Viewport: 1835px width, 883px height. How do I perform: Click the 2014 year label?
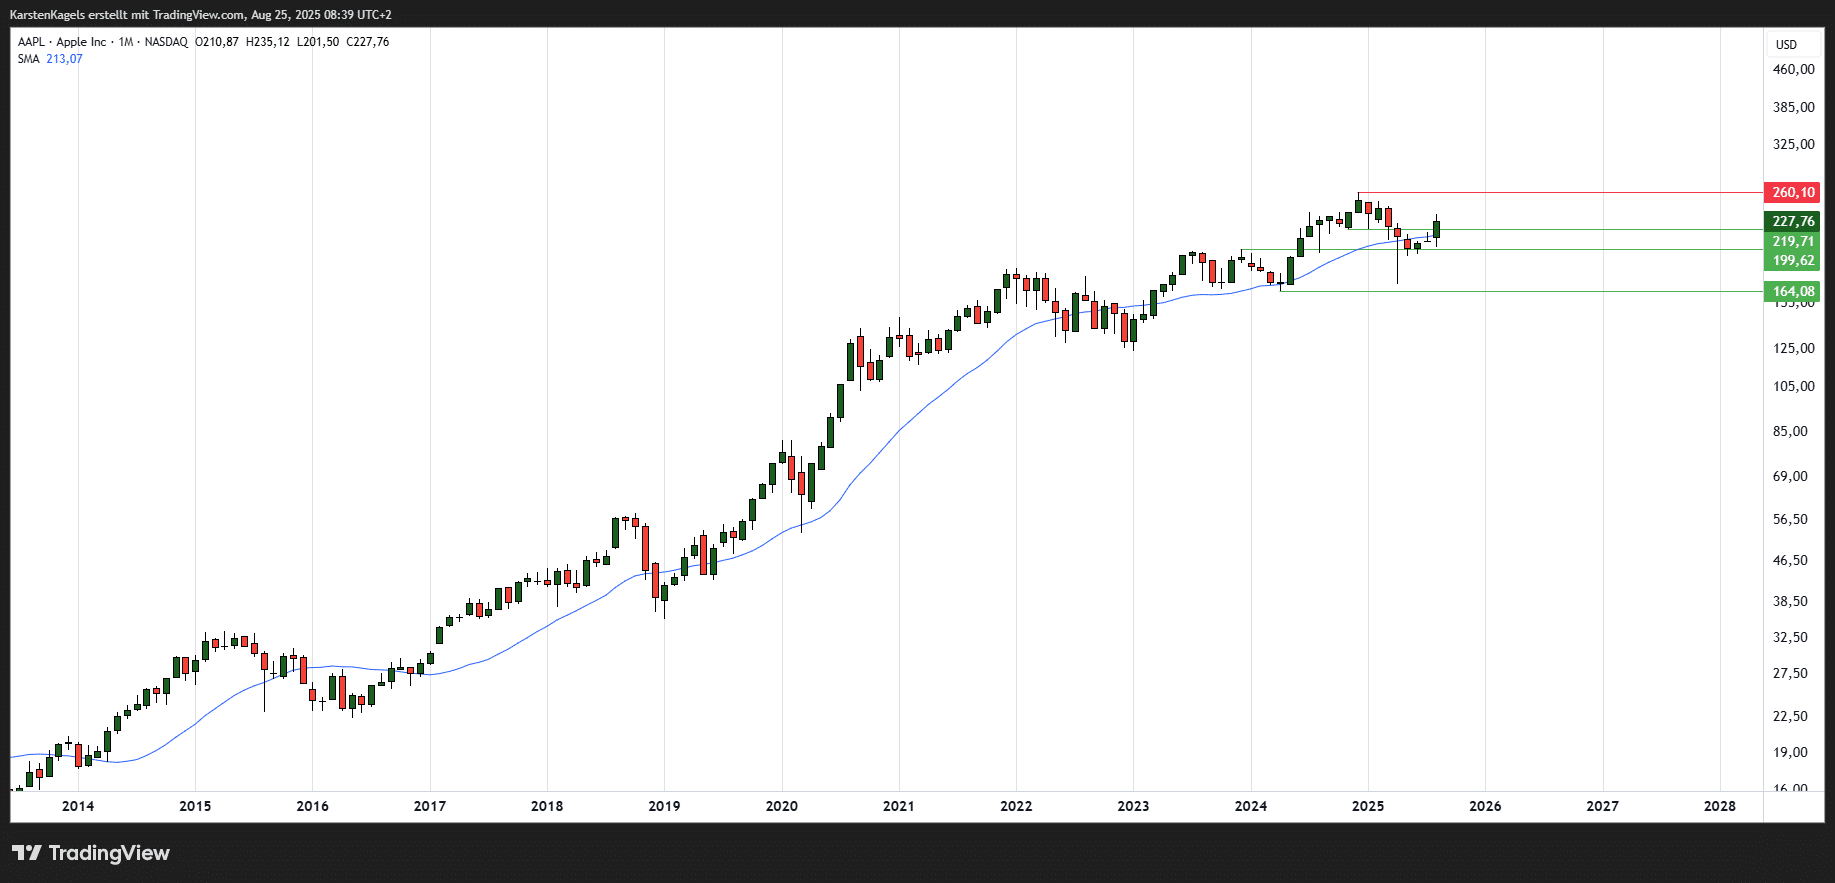(x=78, y=806)
